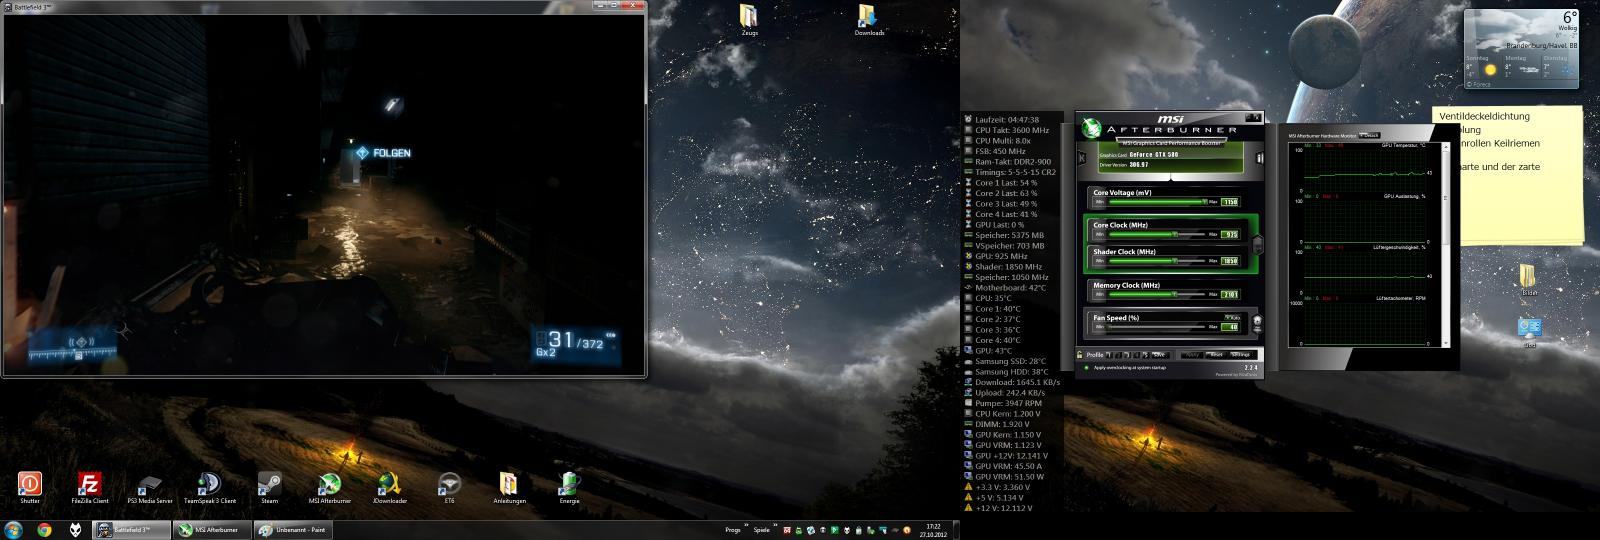Image resolution: width=1600 pixels, height=540 pixels.
Task: Click the Download 1645.1 KB/s entry
Action: click(x=1012, y=382)
